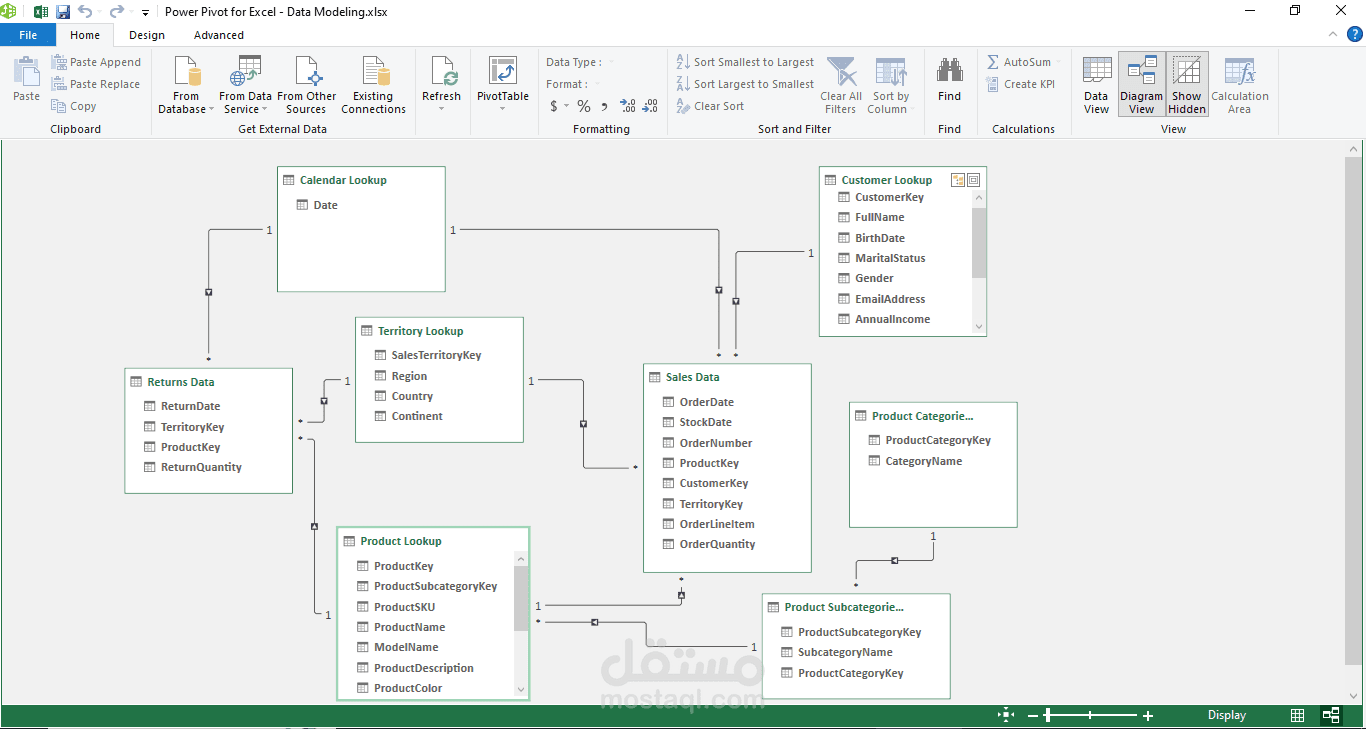This screenshot has width=1366, height=729.
Task: Click AutoSum sigma button
Action: click(x=1019, y=62)
